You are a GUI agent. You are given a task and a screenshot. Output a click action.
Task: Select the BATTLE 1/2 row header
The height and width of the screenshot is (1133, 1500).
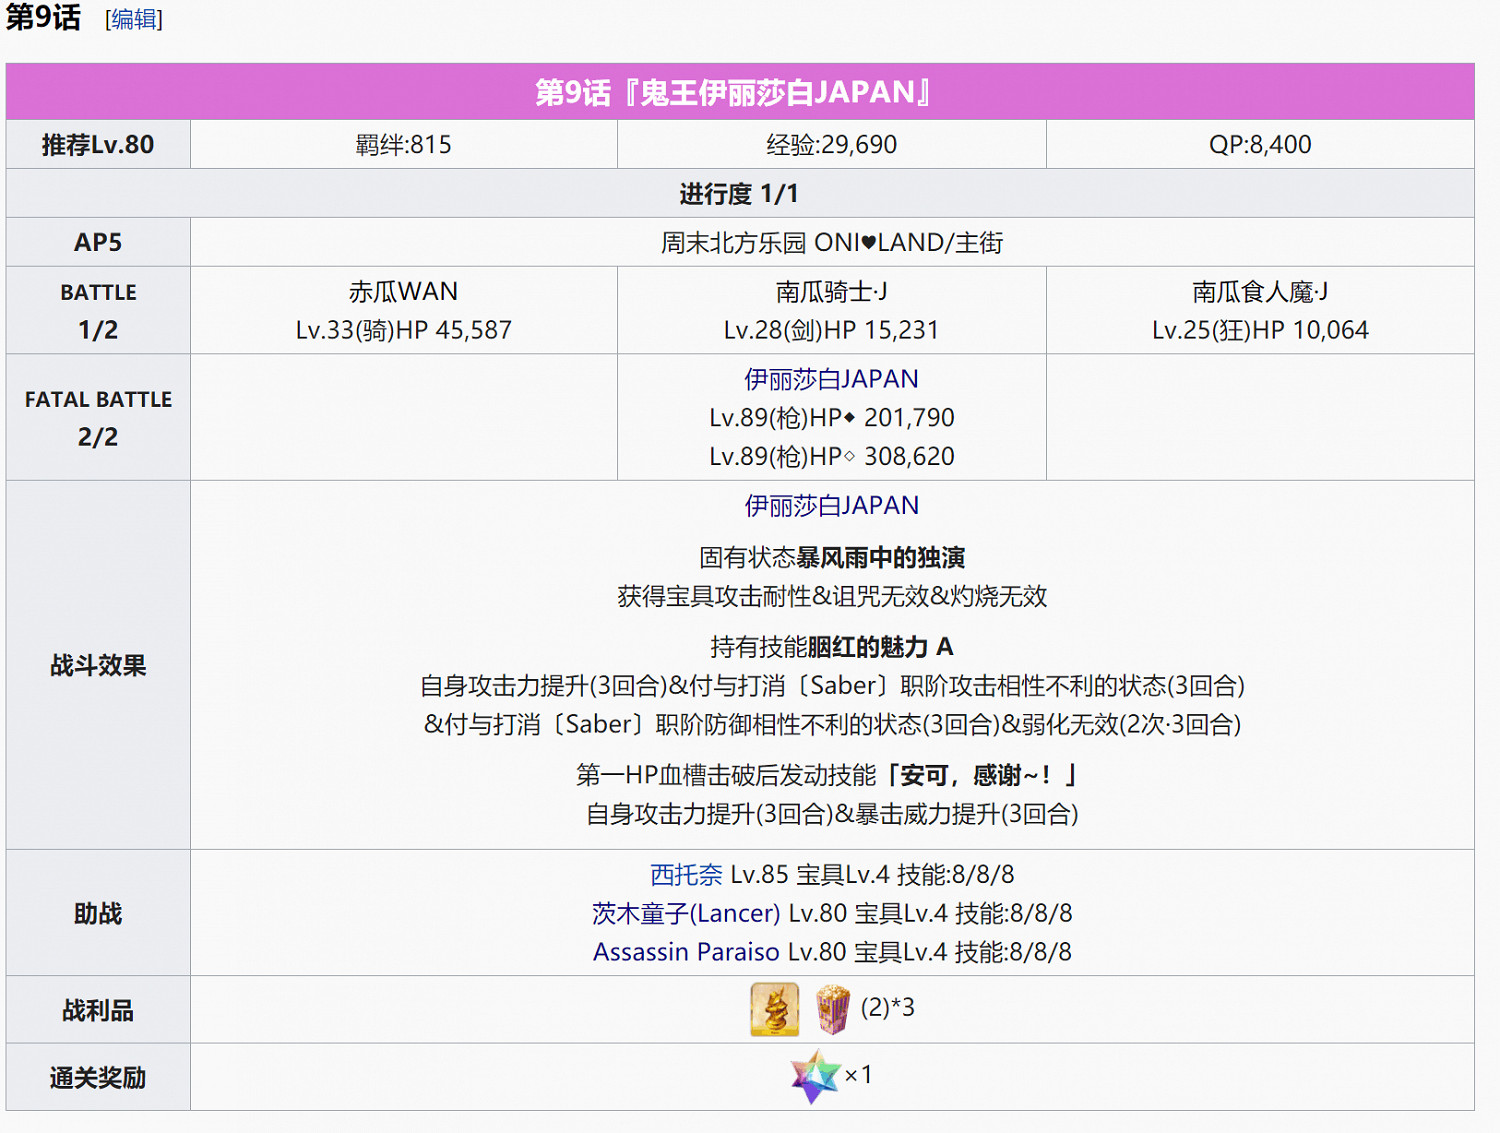(97, 310)
